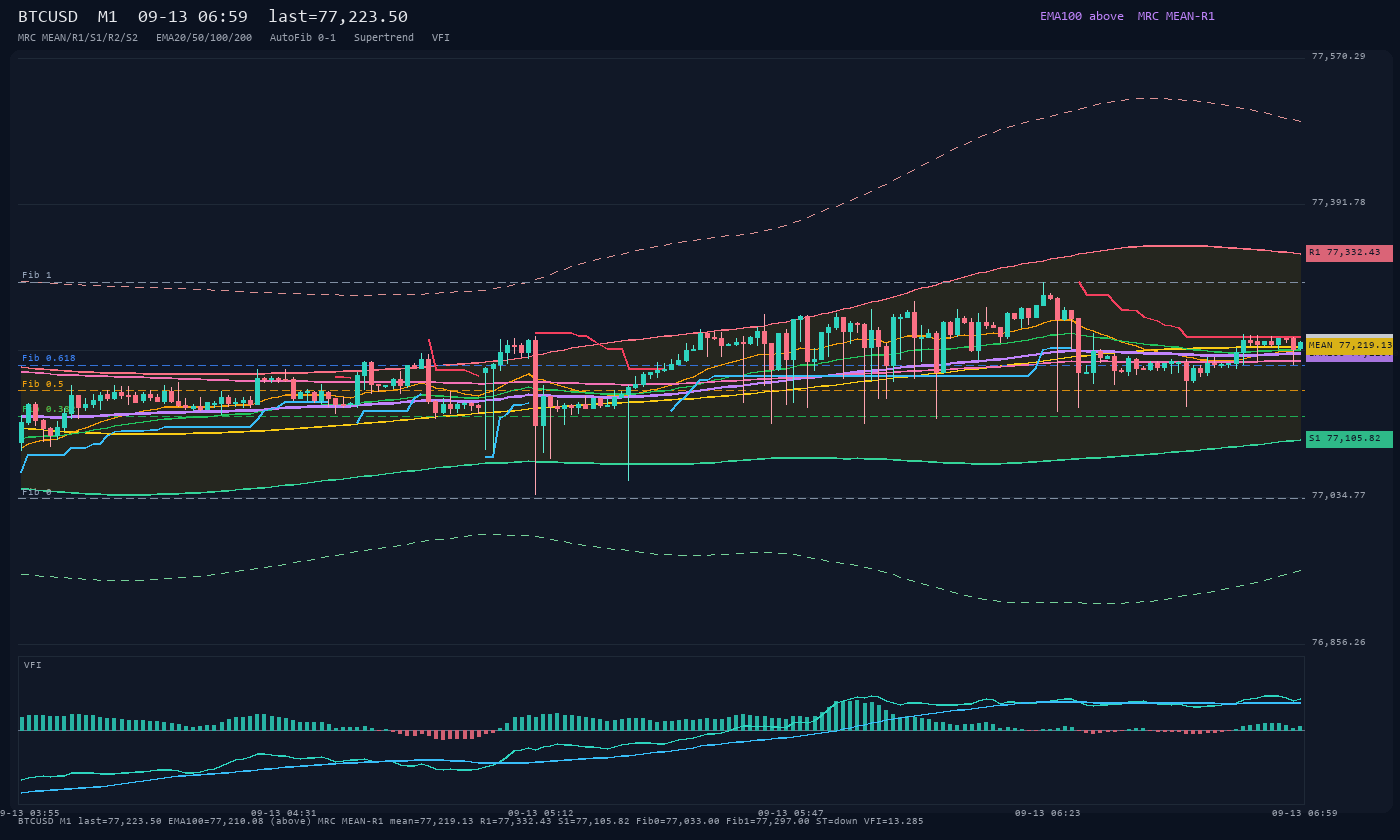Click the 77,034.77 price axis label
This screenshot has height=840, width=1400.
click(1338, 495)
